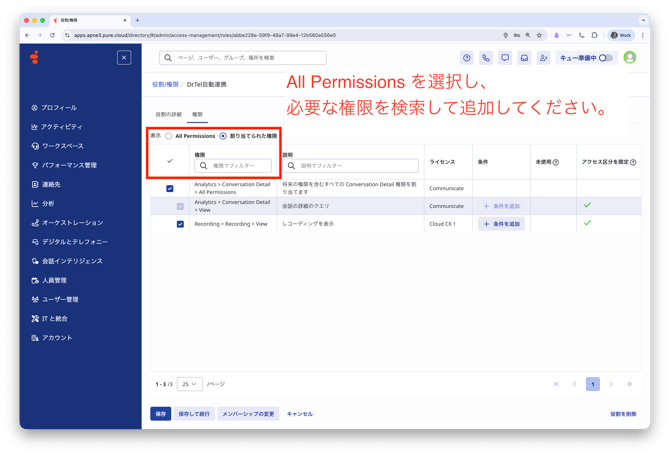Go to 役割/権限 breadcrumb link
670x455 pixels.
pos(165,85)
